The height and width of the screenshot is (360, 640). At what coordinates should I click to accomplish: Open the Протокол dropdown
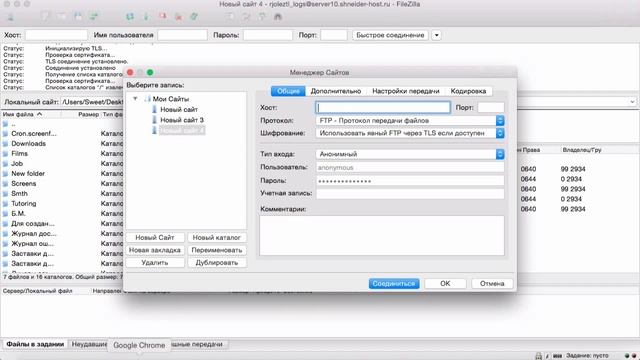tap(410, 120)
